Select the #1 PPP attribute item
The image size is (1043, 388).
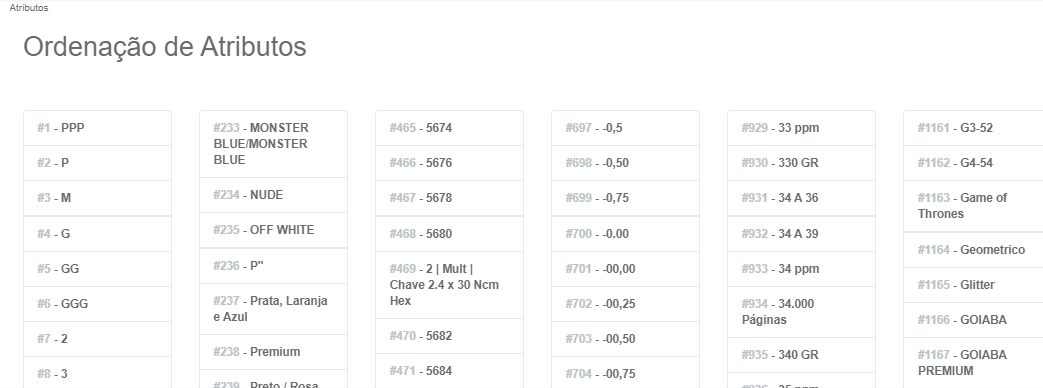[x=97, y=128]
